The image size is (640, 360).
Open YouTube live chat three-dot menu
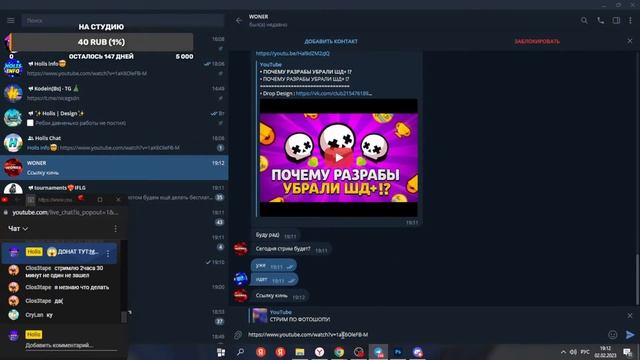point(116,229)
